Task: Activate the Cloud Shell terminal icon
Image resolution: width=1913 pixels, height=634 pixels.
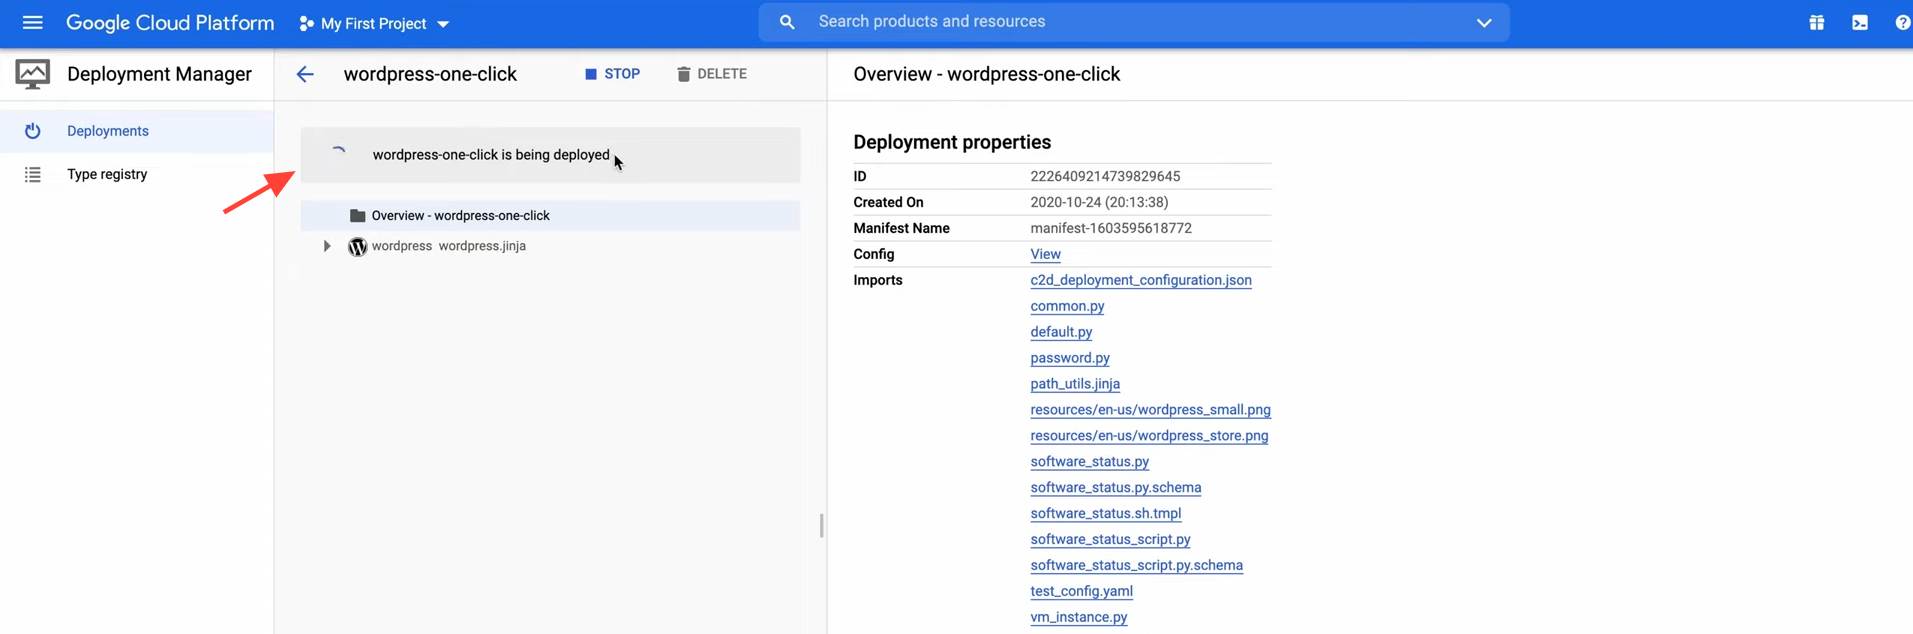Action: point(1859,23)
